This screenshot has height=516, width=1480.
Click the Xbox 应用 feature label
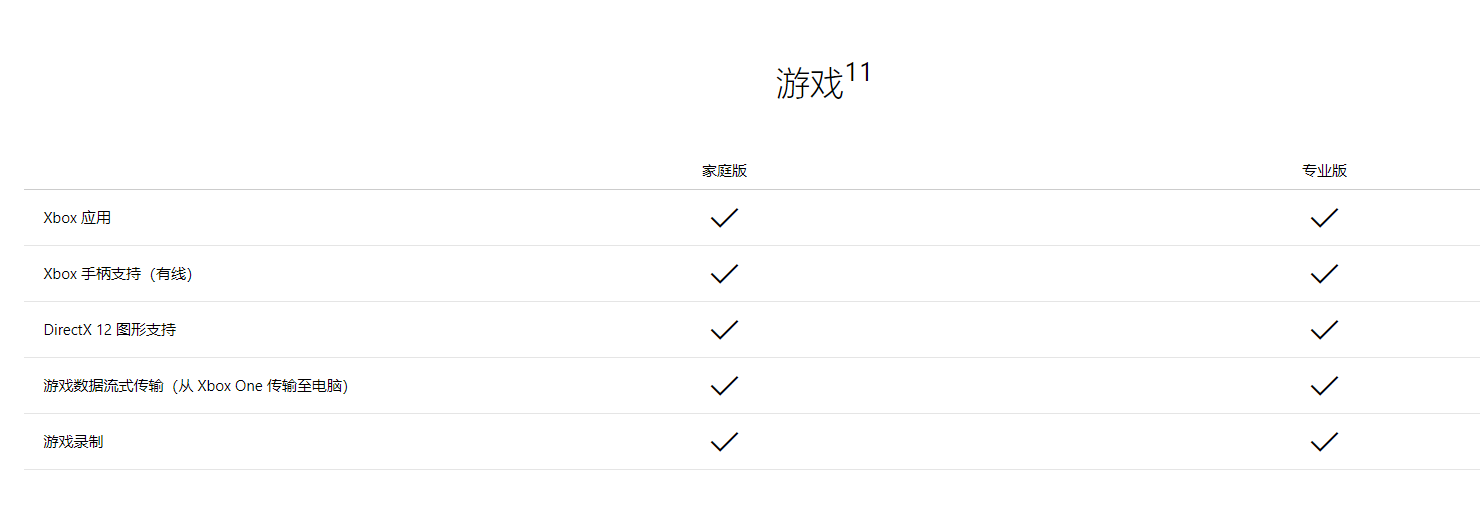77,218
